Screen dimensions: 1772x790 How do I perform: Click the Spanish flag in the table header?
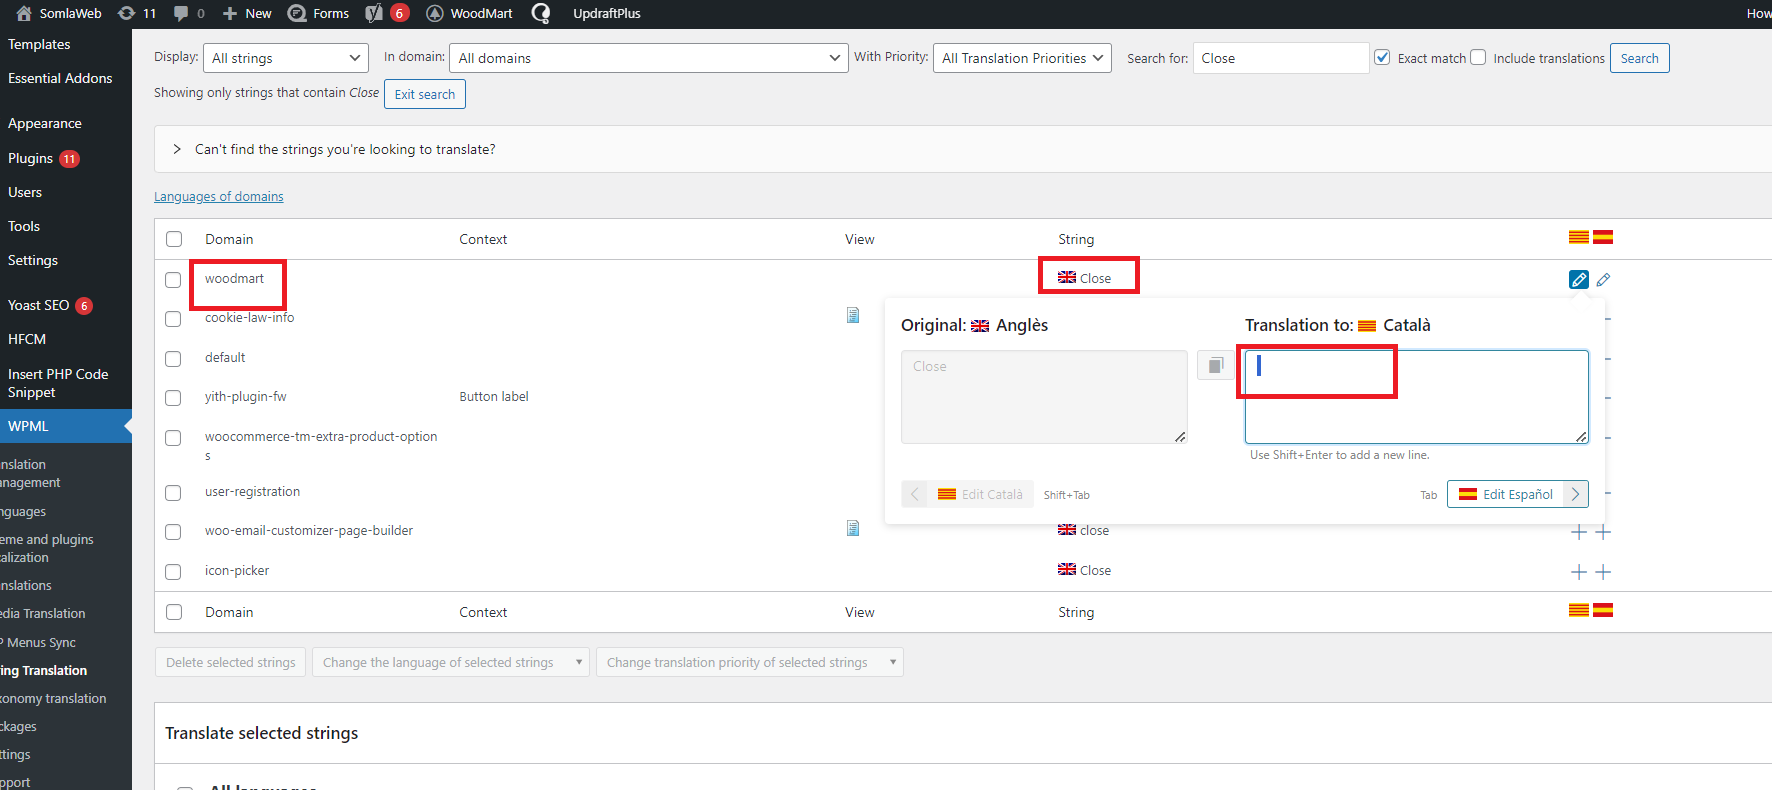1603,237
